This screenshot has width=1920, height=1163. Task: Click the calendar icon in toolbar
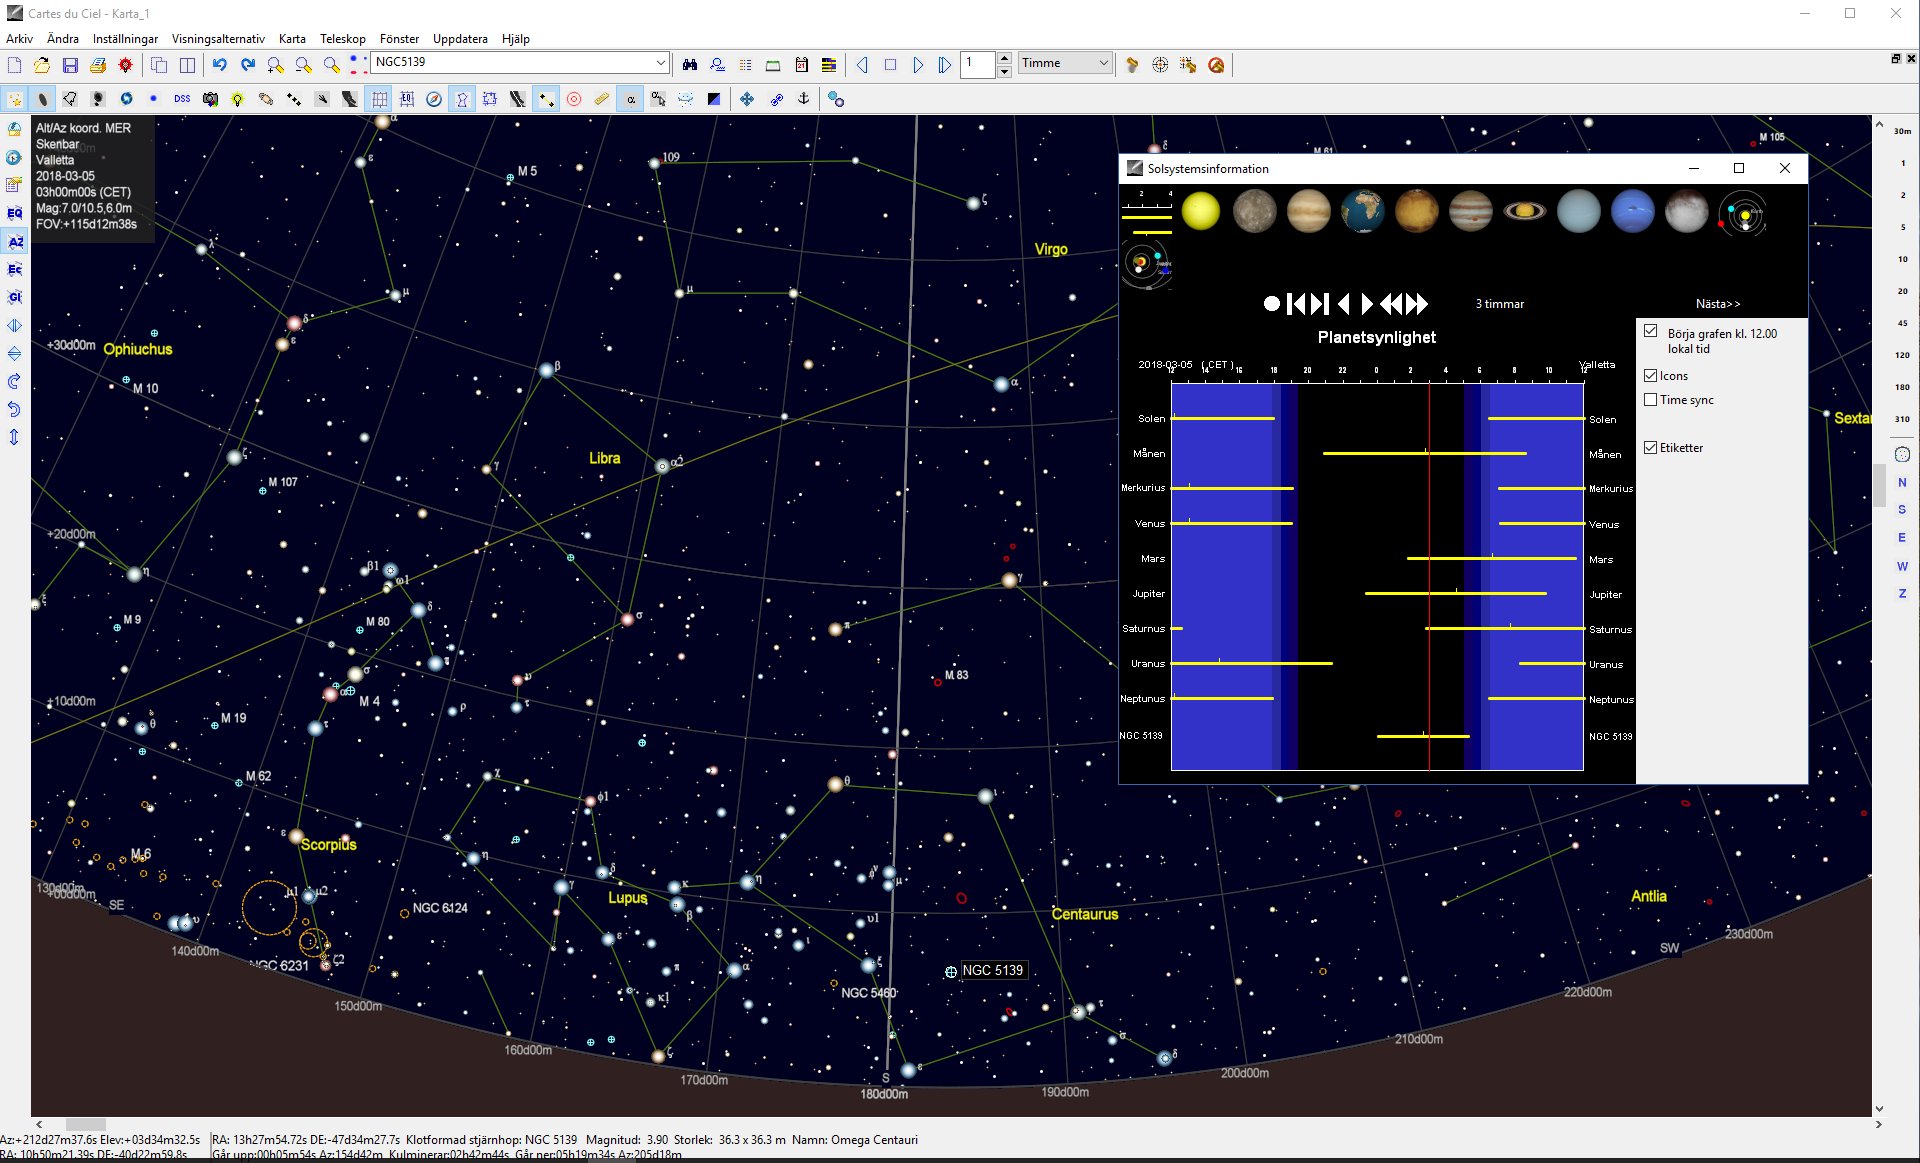point(801,65)
